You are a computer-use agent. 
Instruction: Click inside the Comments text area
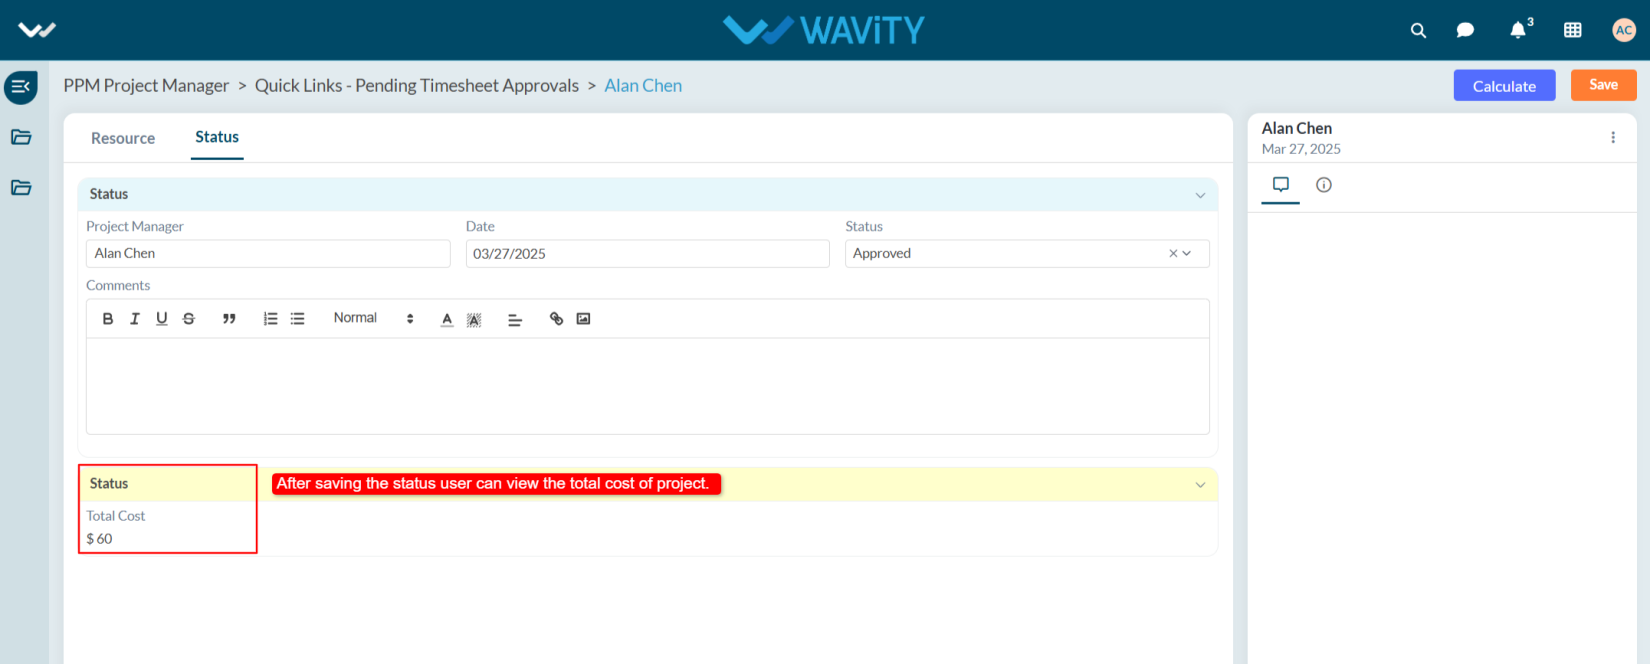coord(647,386)
